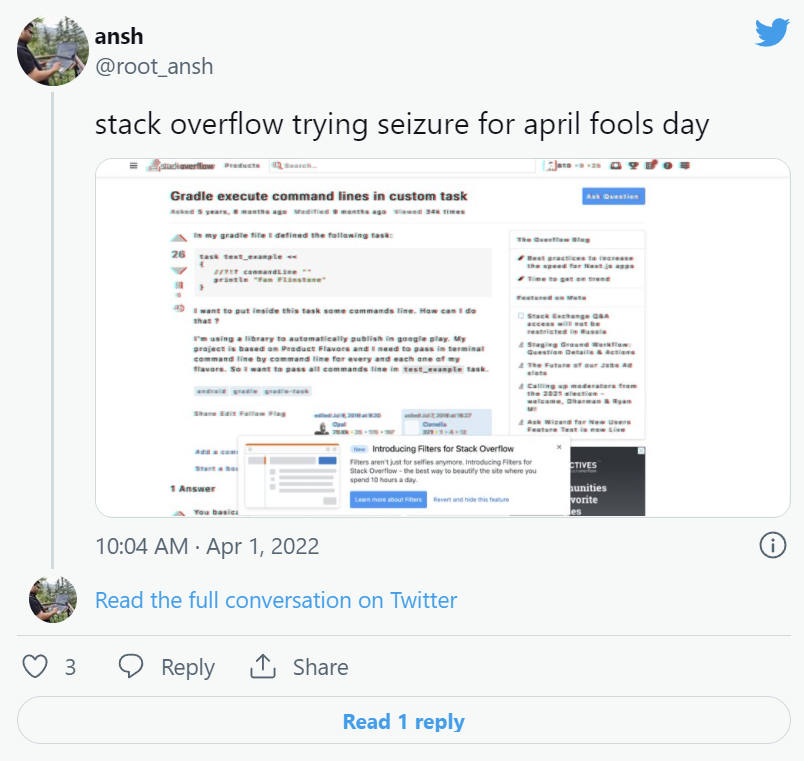Open the review queues icon

(x=651, y=166)
